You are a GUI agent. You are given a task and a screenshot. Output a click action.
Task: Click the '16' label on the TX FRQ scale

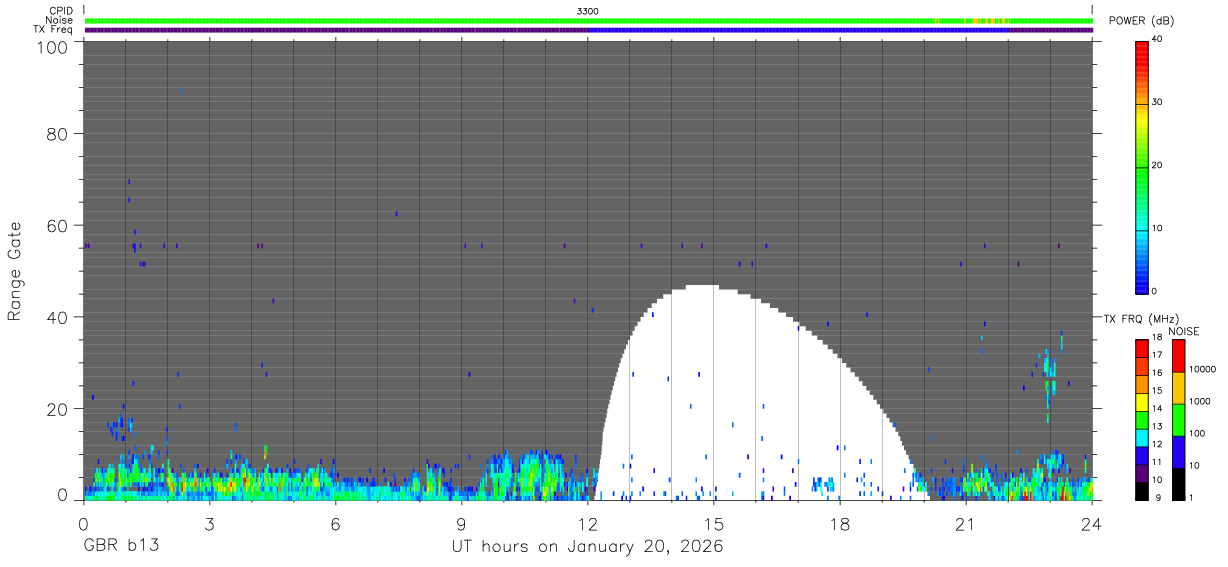click(1156, 373)
